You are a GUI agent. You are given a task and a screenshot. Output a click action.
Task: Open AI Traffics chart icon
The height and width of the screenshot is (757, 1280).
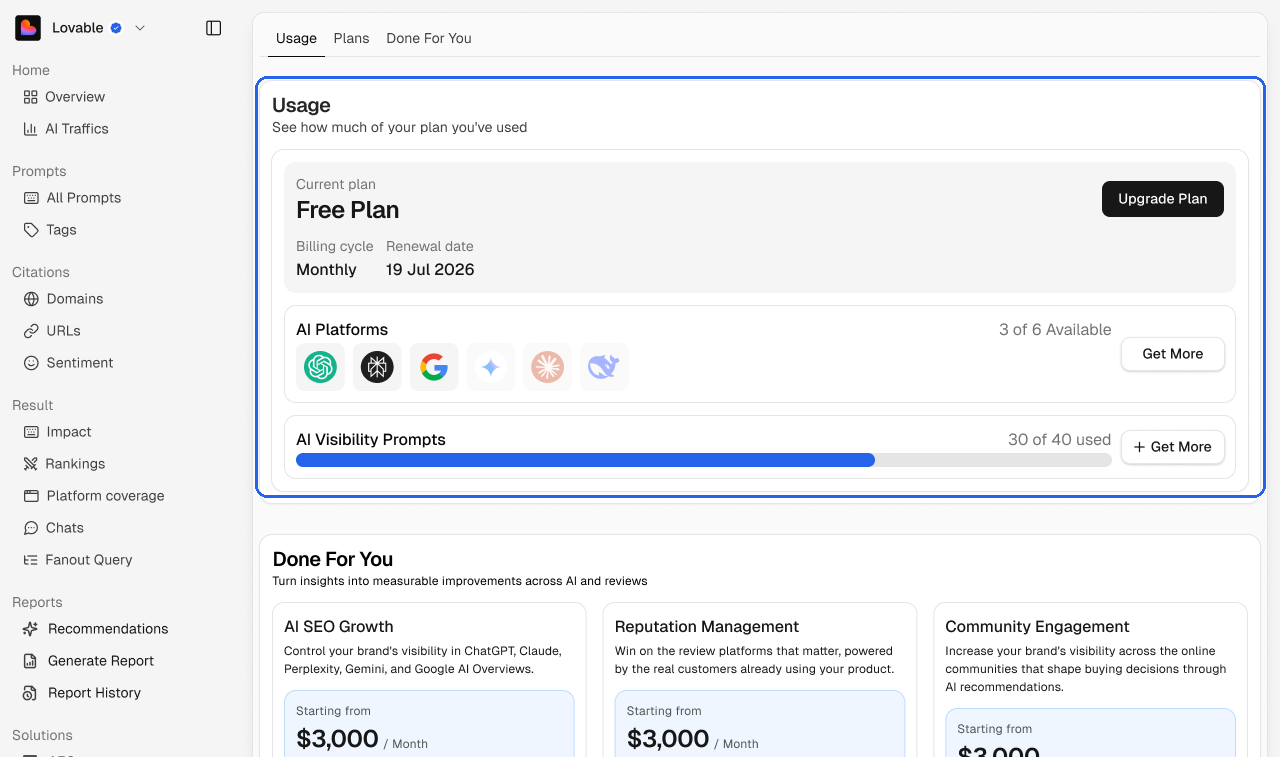[30, 129]
